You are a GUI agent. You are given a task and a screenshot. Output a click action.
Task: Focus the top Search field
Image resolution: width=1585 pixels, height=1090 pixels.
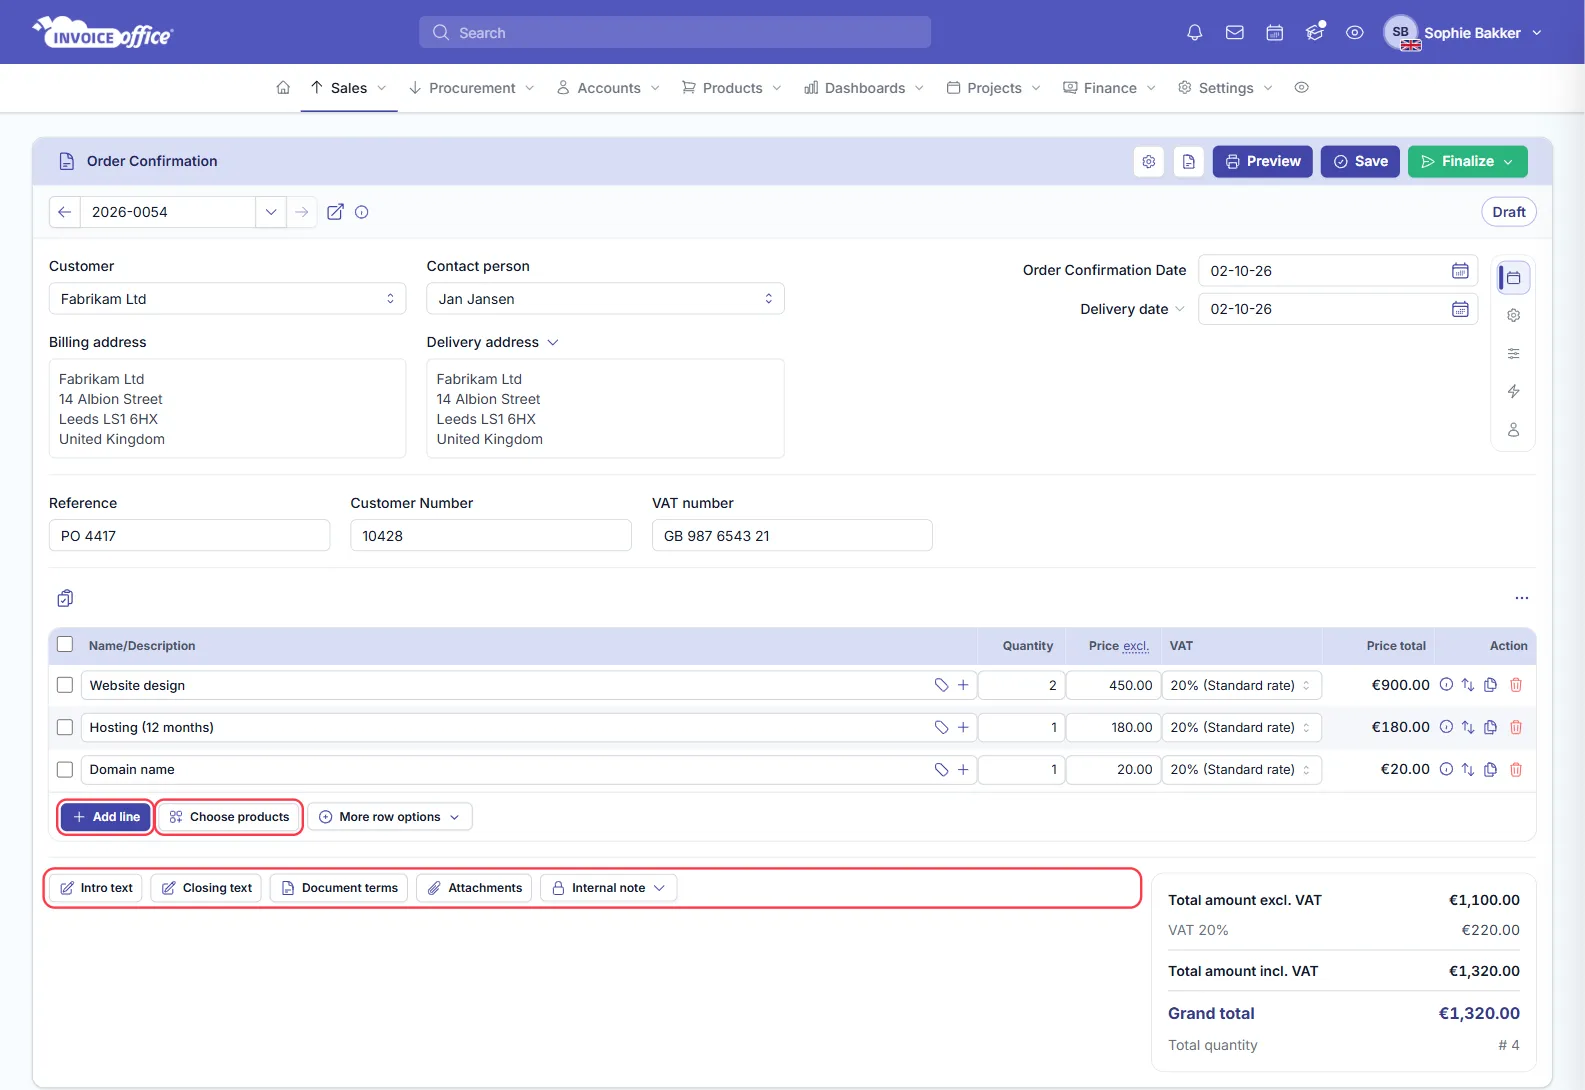tap(675, 33)
